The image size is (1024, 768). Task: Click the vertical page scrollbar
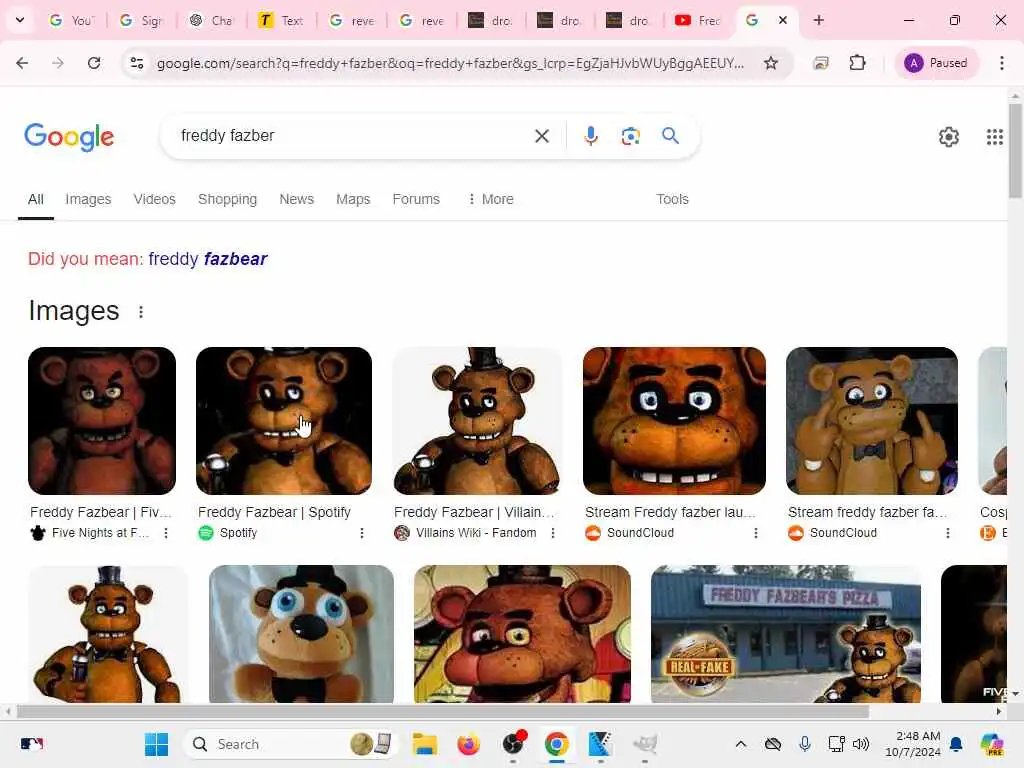[x=1015, y=150]
